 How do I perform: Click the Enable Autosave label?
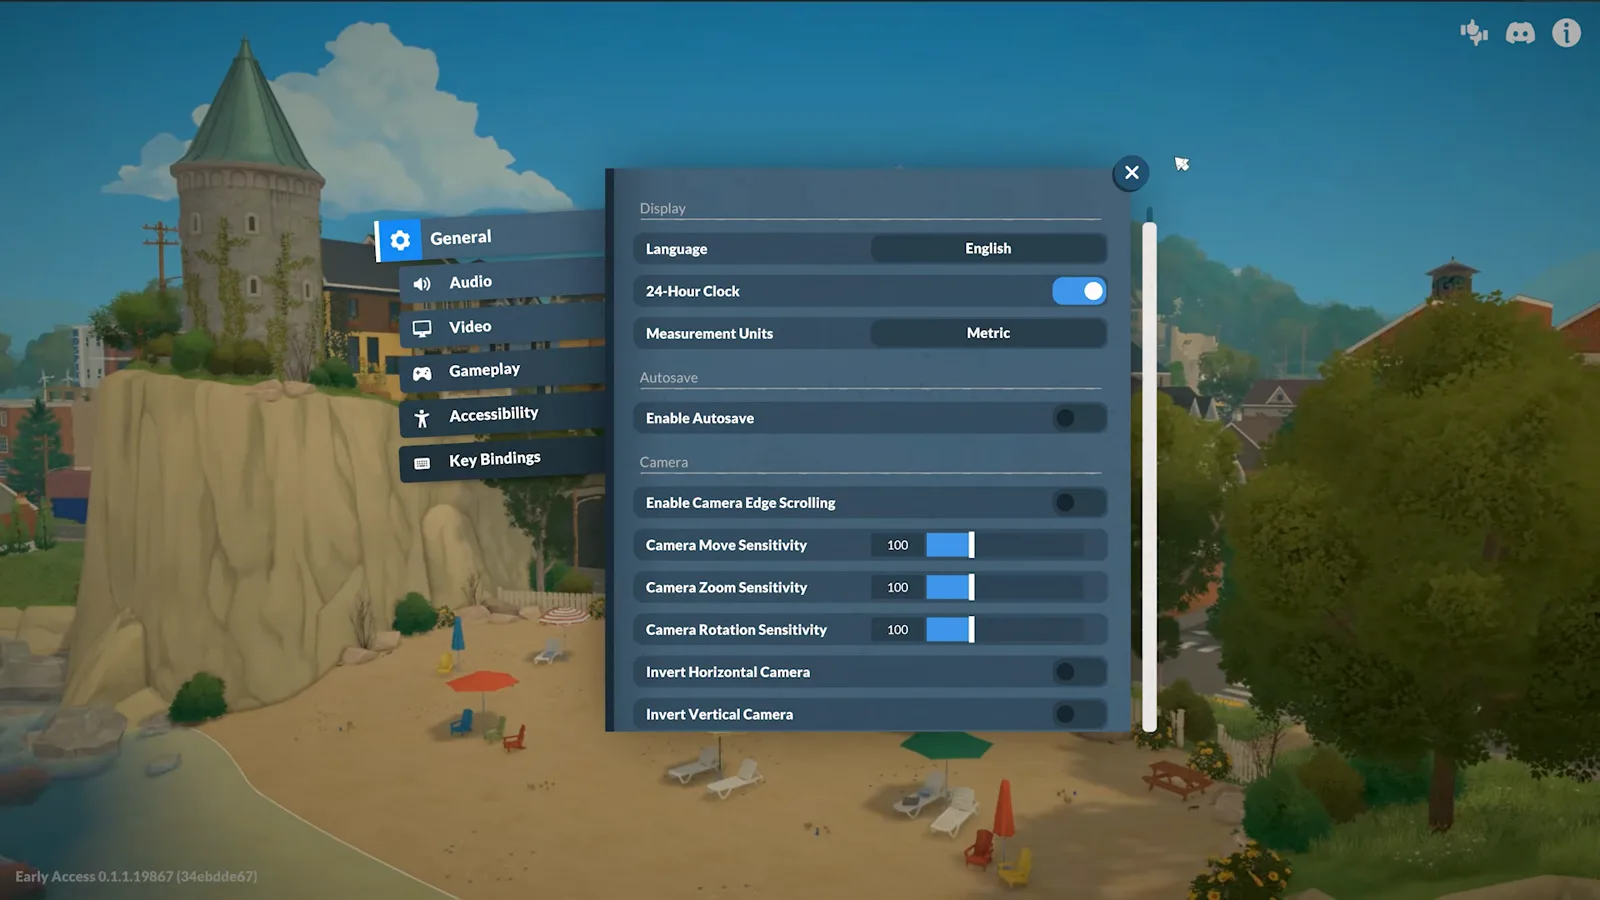700,418
